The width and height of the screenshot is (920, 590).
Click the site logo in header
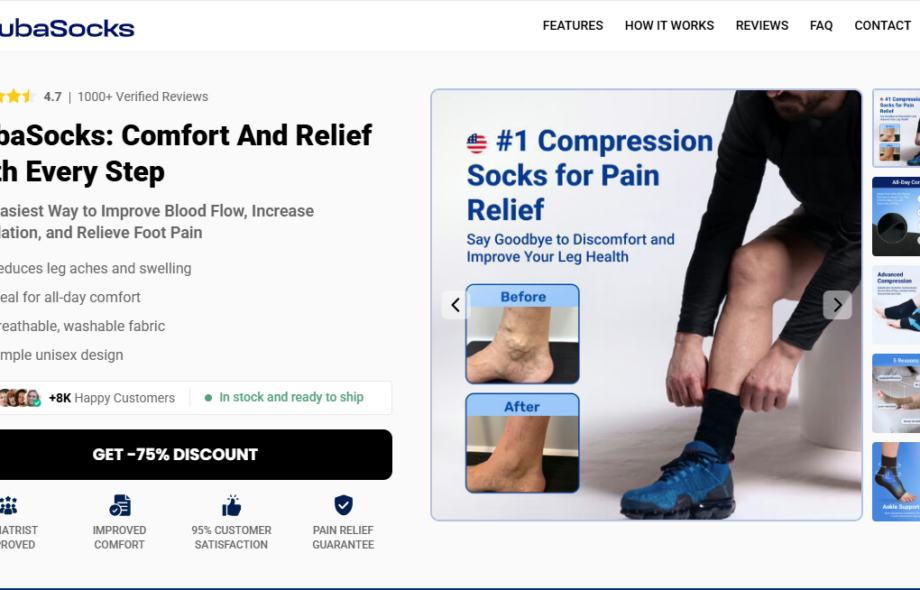(67, 28)
